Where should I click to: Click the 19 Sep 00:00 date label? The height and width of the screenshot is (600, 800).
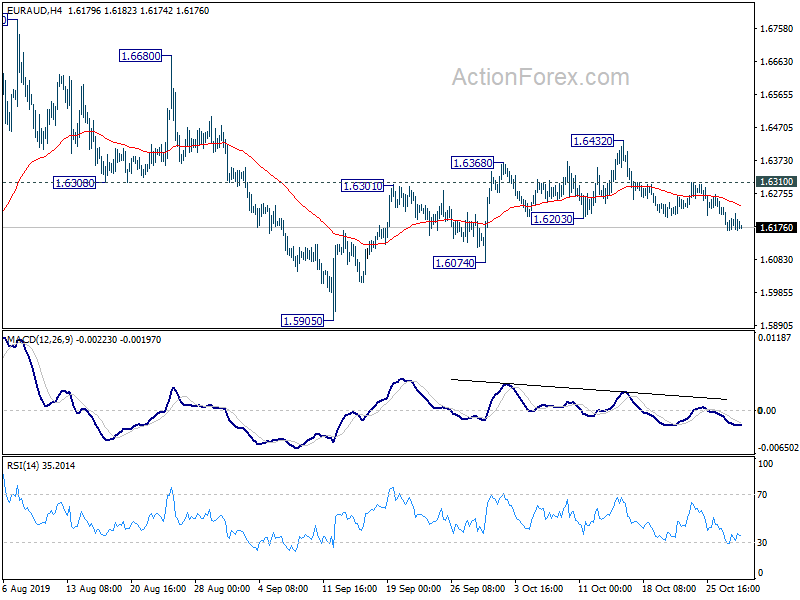coord(414,588)
